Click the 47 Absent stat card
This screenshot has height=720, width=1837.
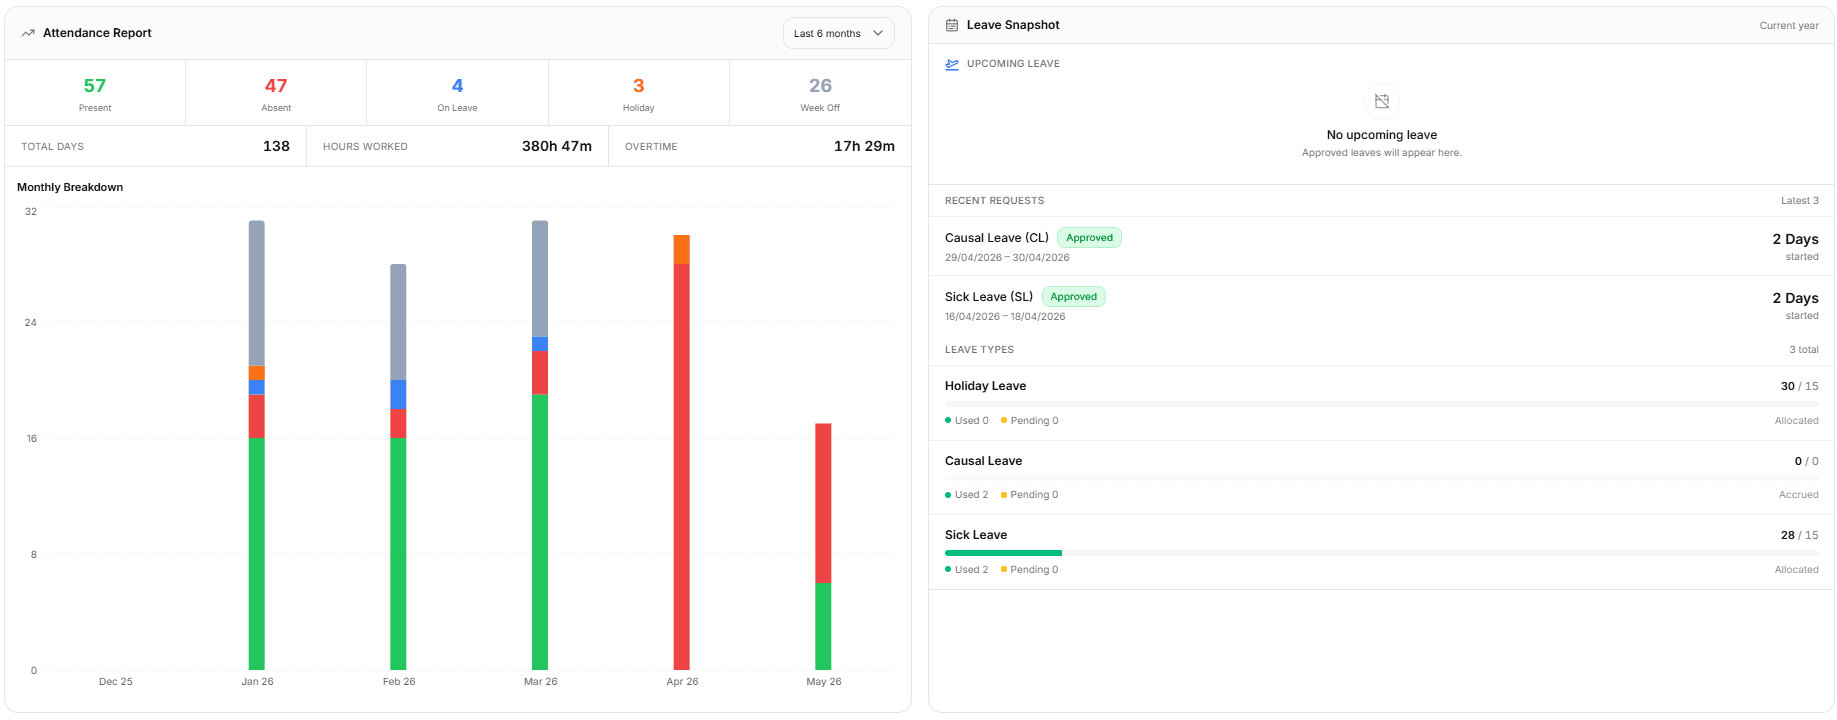(276, 93)
